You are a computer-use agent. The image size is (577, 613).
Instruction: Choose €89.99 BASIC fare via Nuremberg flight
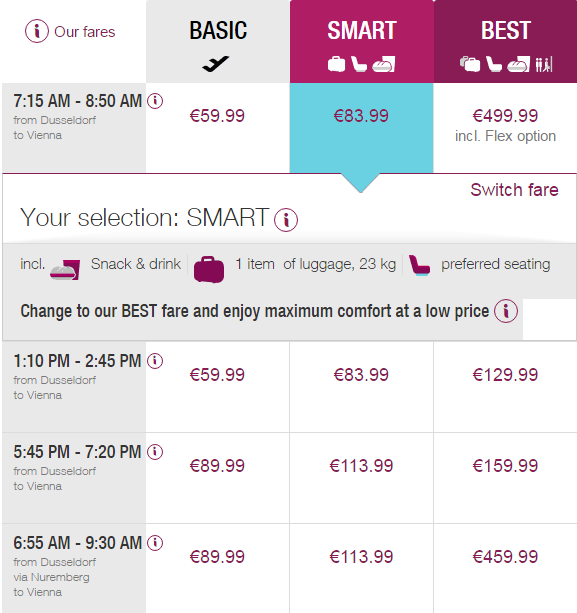pos(217,557)
